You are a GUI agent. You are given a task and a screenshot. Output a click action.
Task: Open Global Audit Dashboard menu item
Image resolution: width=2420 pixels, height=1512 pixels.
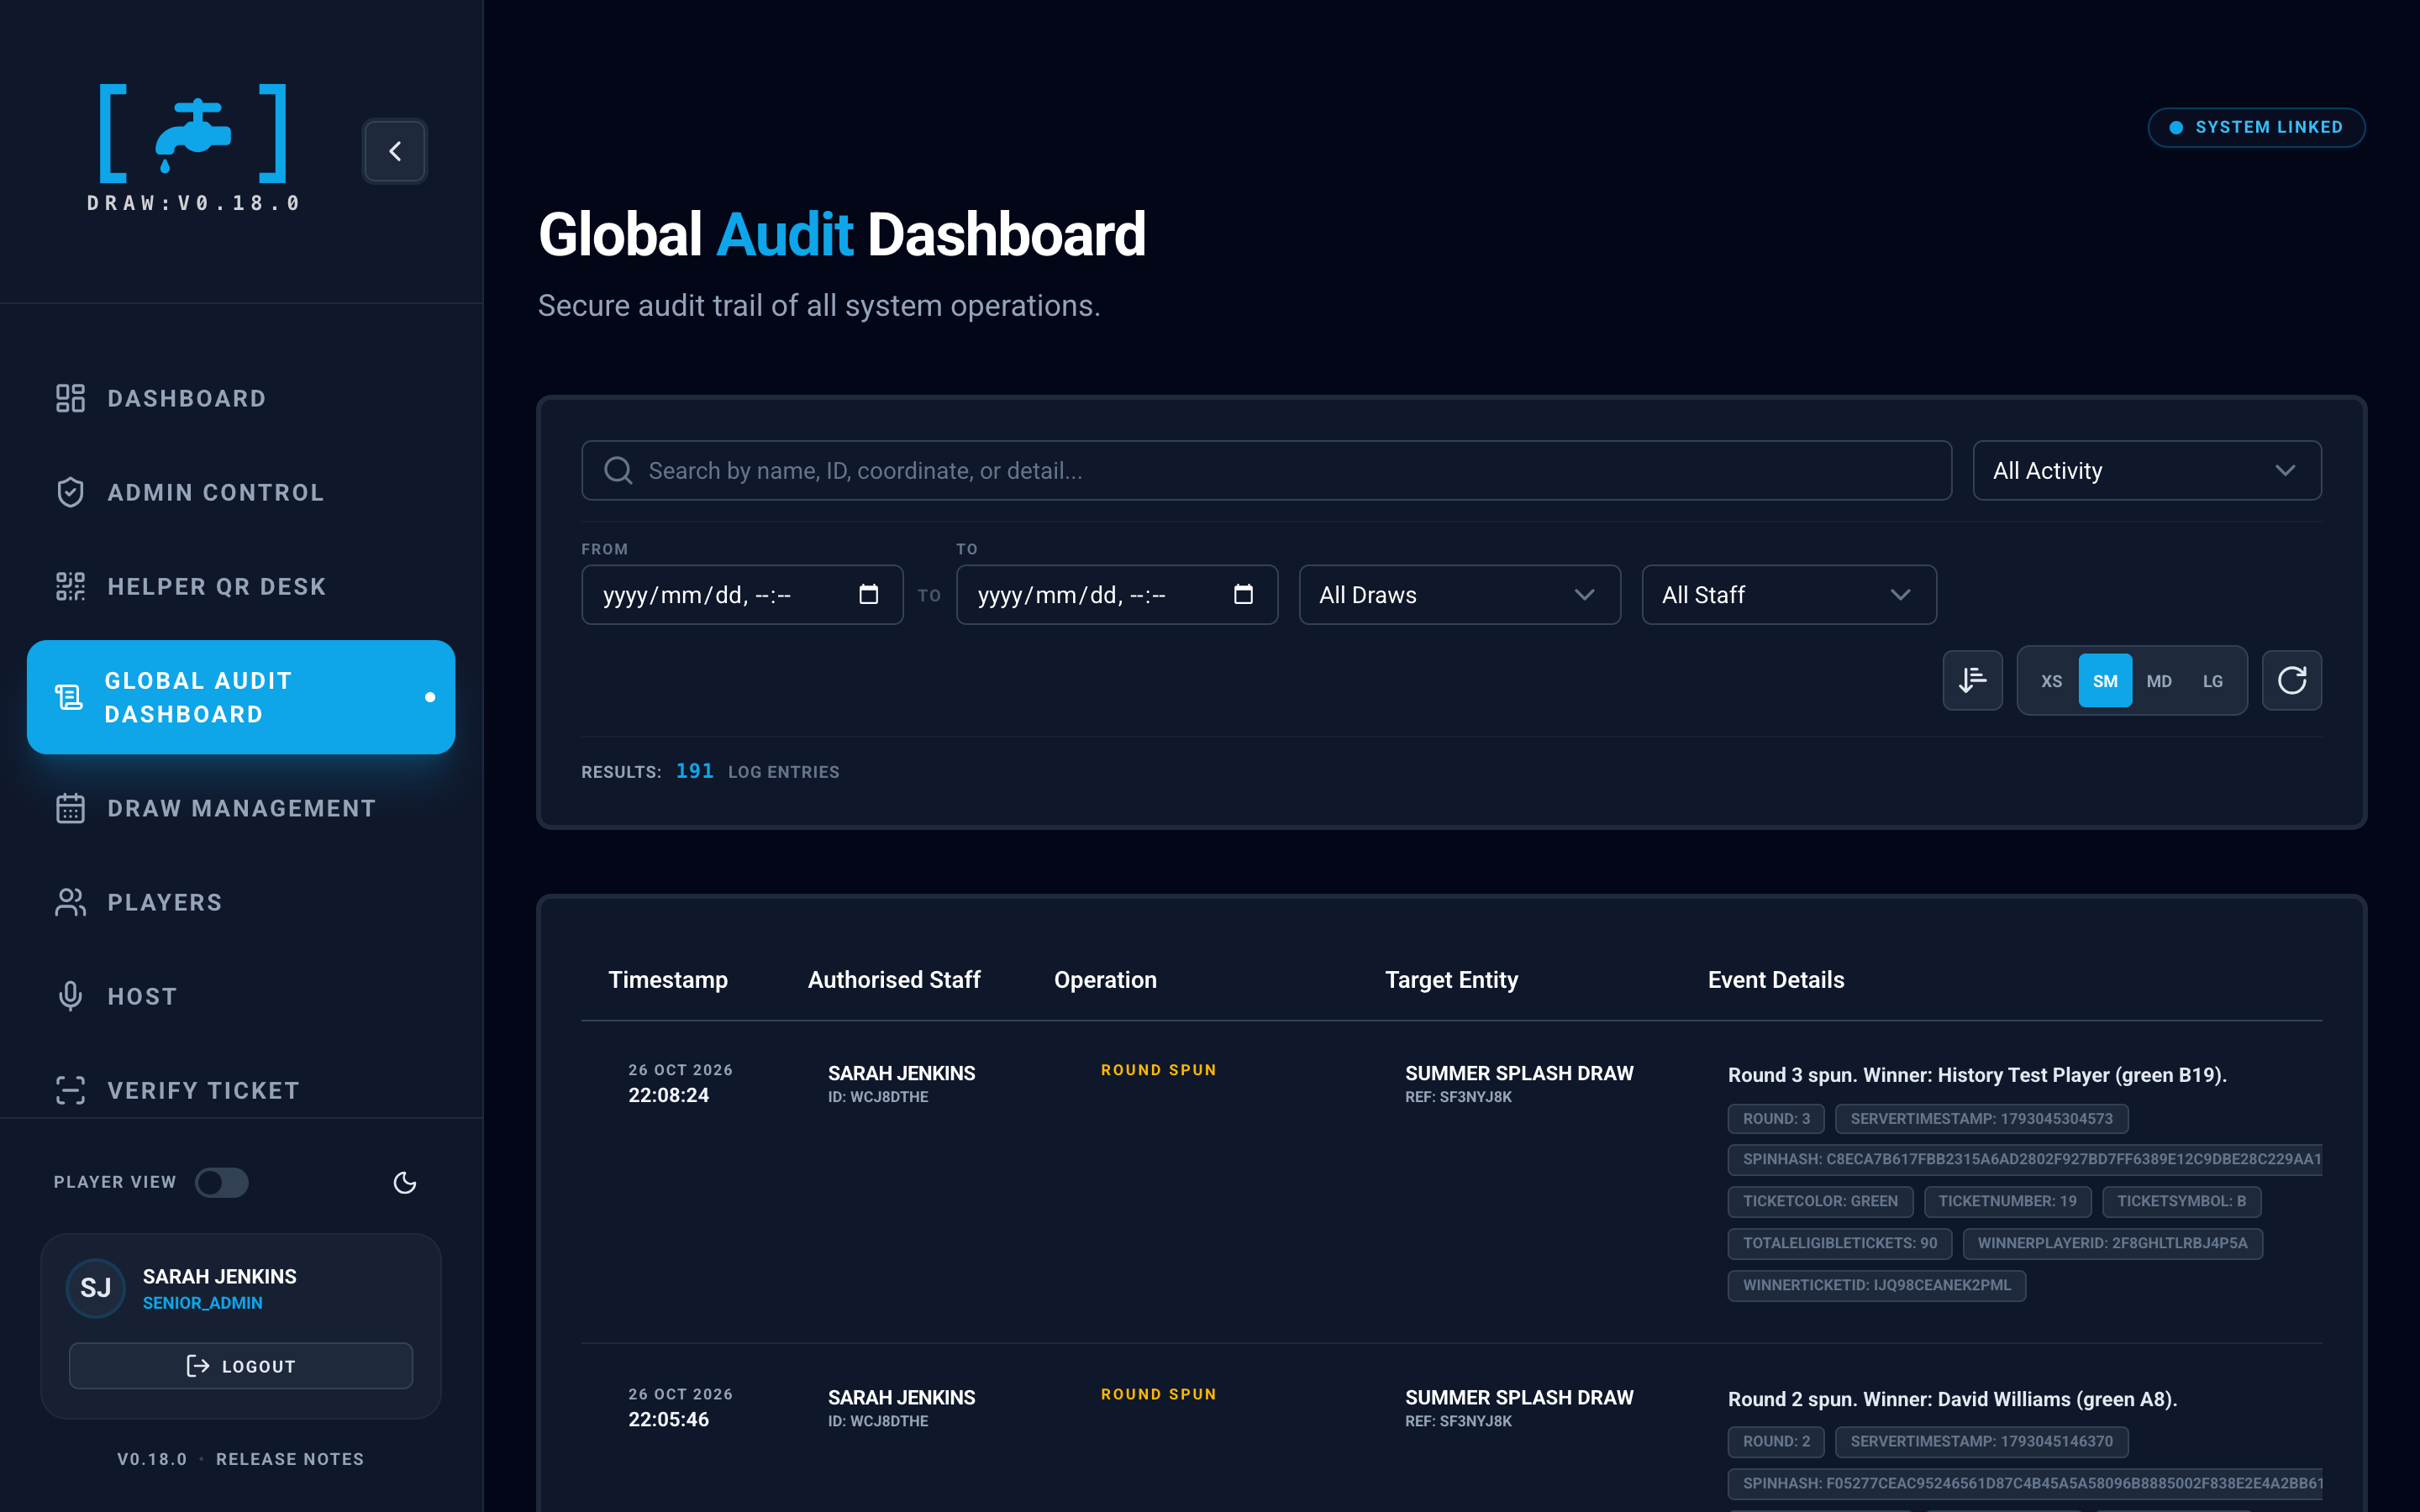241,697
